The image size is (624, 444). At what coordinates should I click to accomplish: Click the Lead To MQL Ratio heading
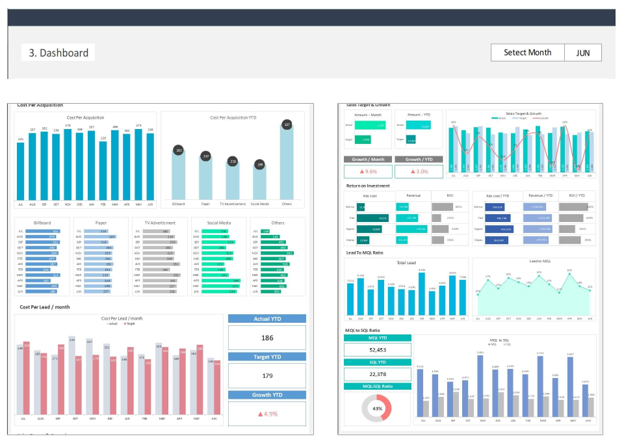pos(365,253)
